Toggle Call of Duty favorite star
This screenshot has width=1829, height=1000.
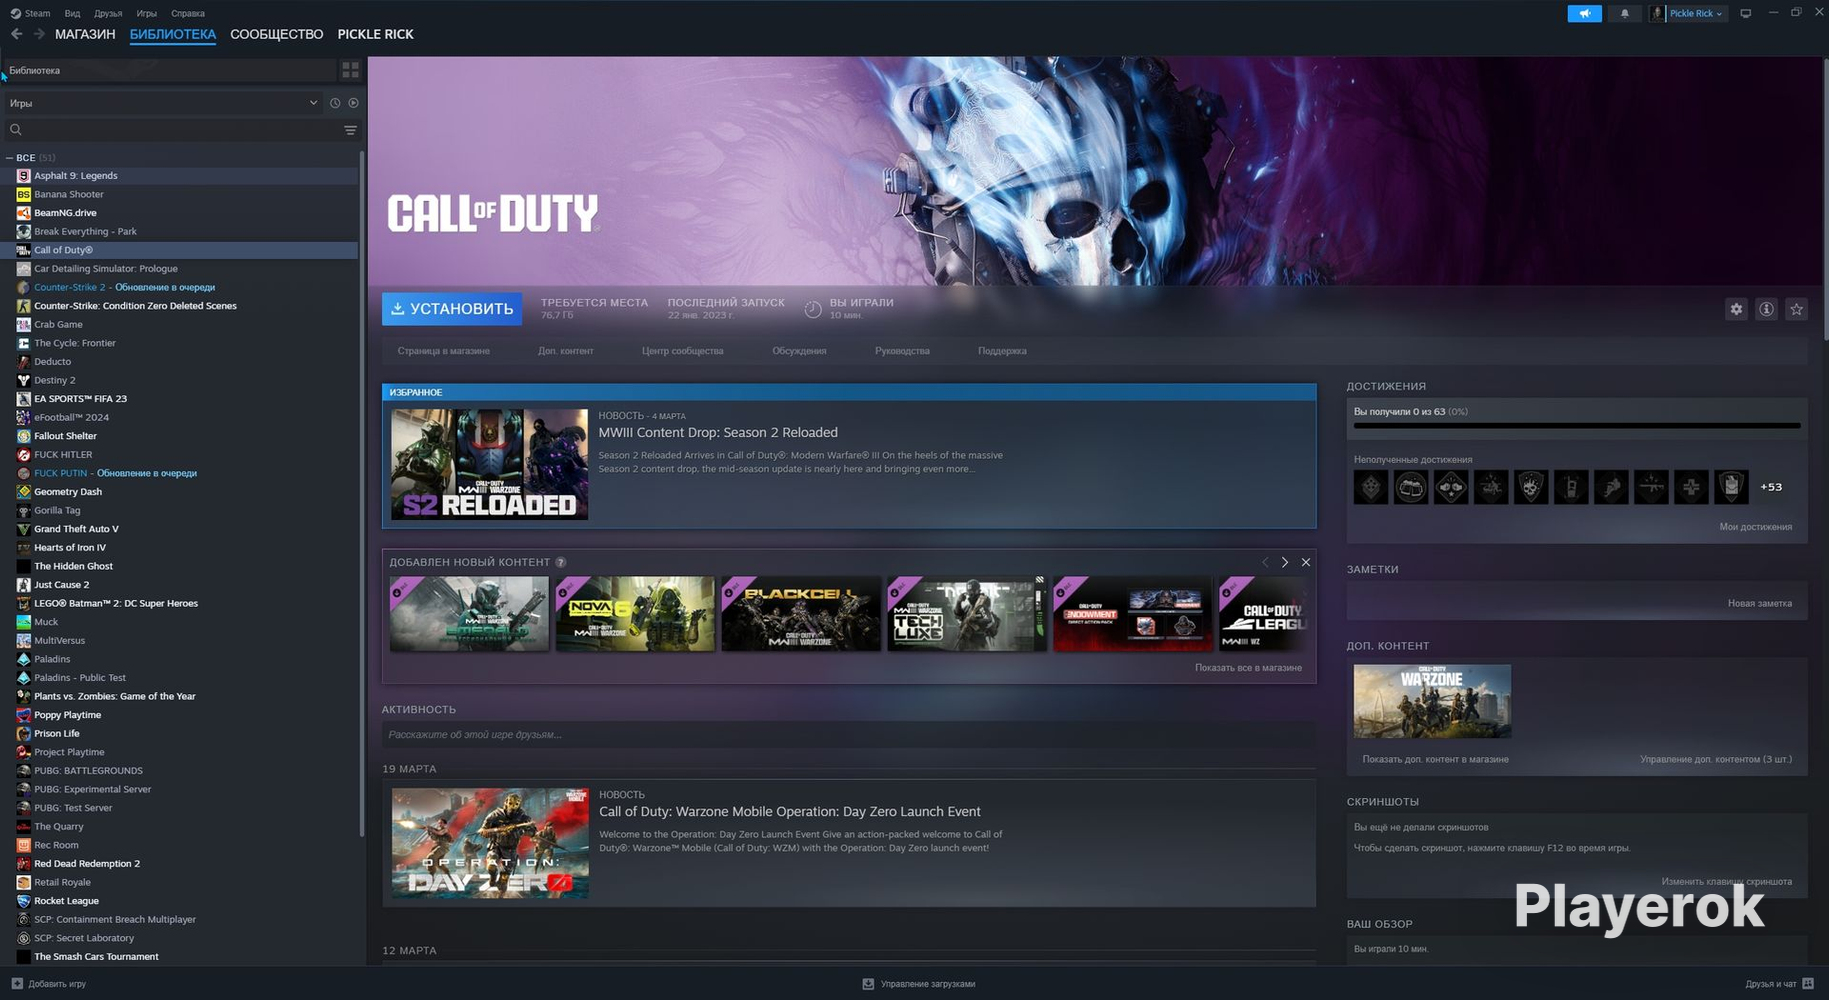tap(1796, 309)
